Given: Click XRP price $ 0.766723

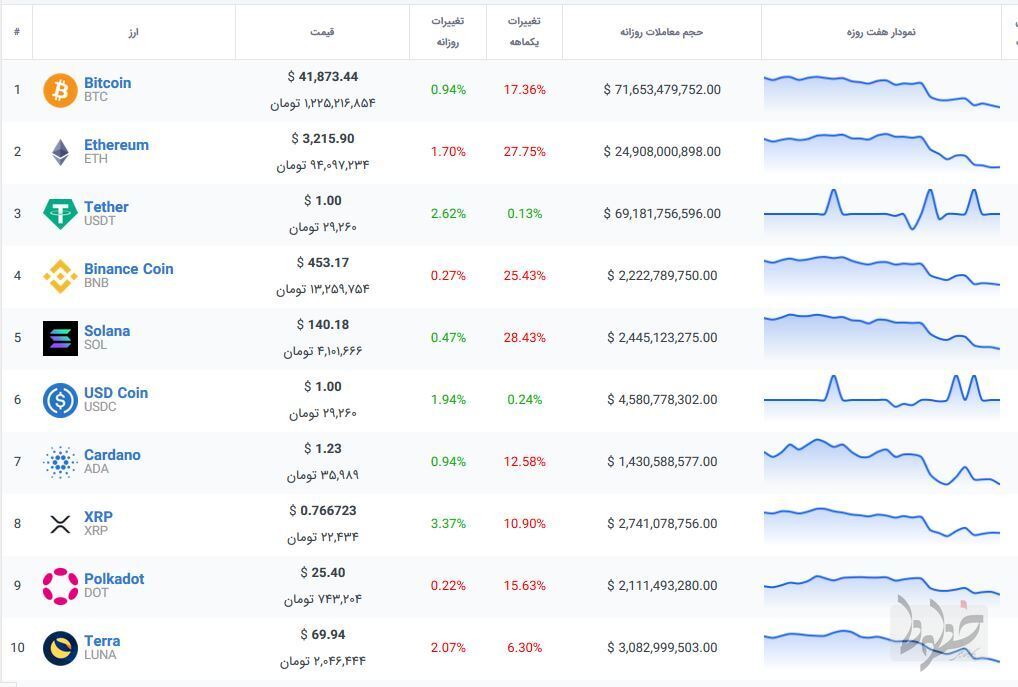Looking at the screenshot, I should coord(323,510).
